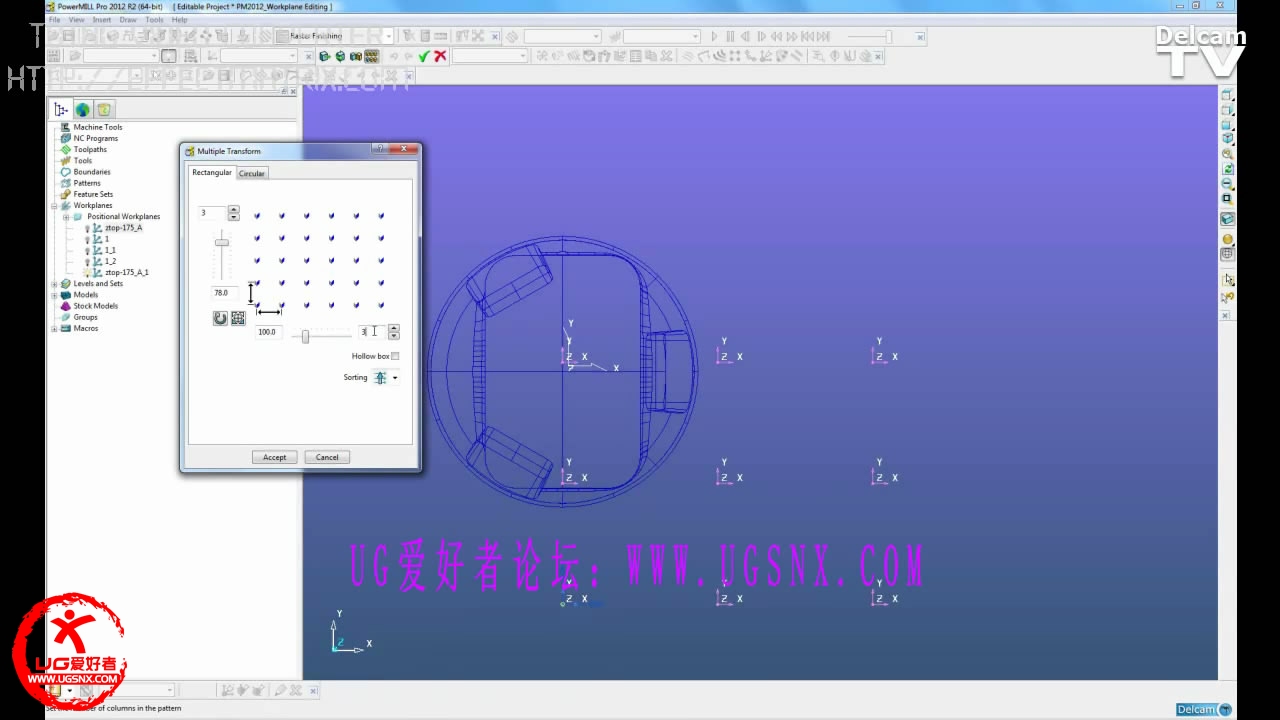The width and height of the screenshot is (1280, 720).
Task: Collapse the Workplanes tree node
Action: pyautogui.click(x=55, y=205)
